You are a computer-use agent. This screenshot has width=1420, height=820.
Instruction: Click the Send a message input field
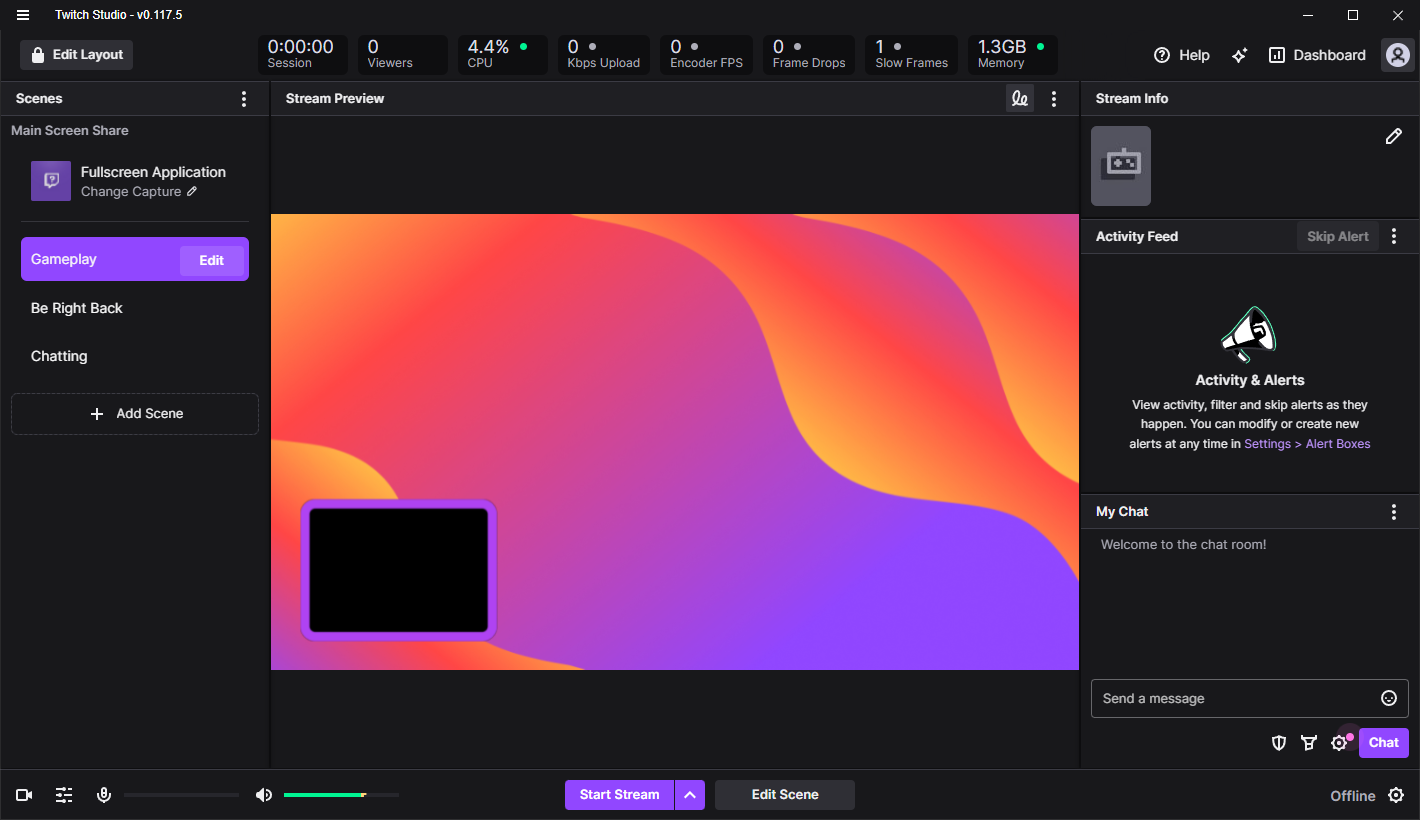click(1230, 698)
